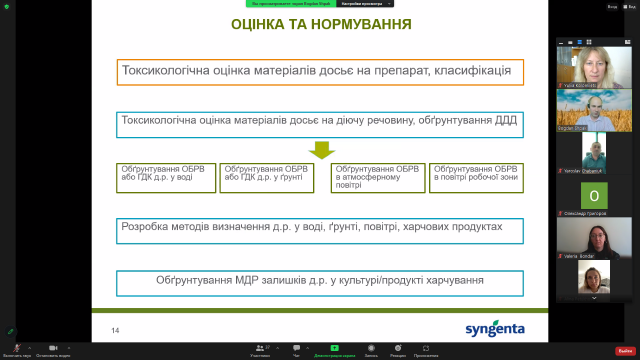This screenshot has width=640, height=360.
Task: Click the View button at the top right
Action: (x=629, y=7)
